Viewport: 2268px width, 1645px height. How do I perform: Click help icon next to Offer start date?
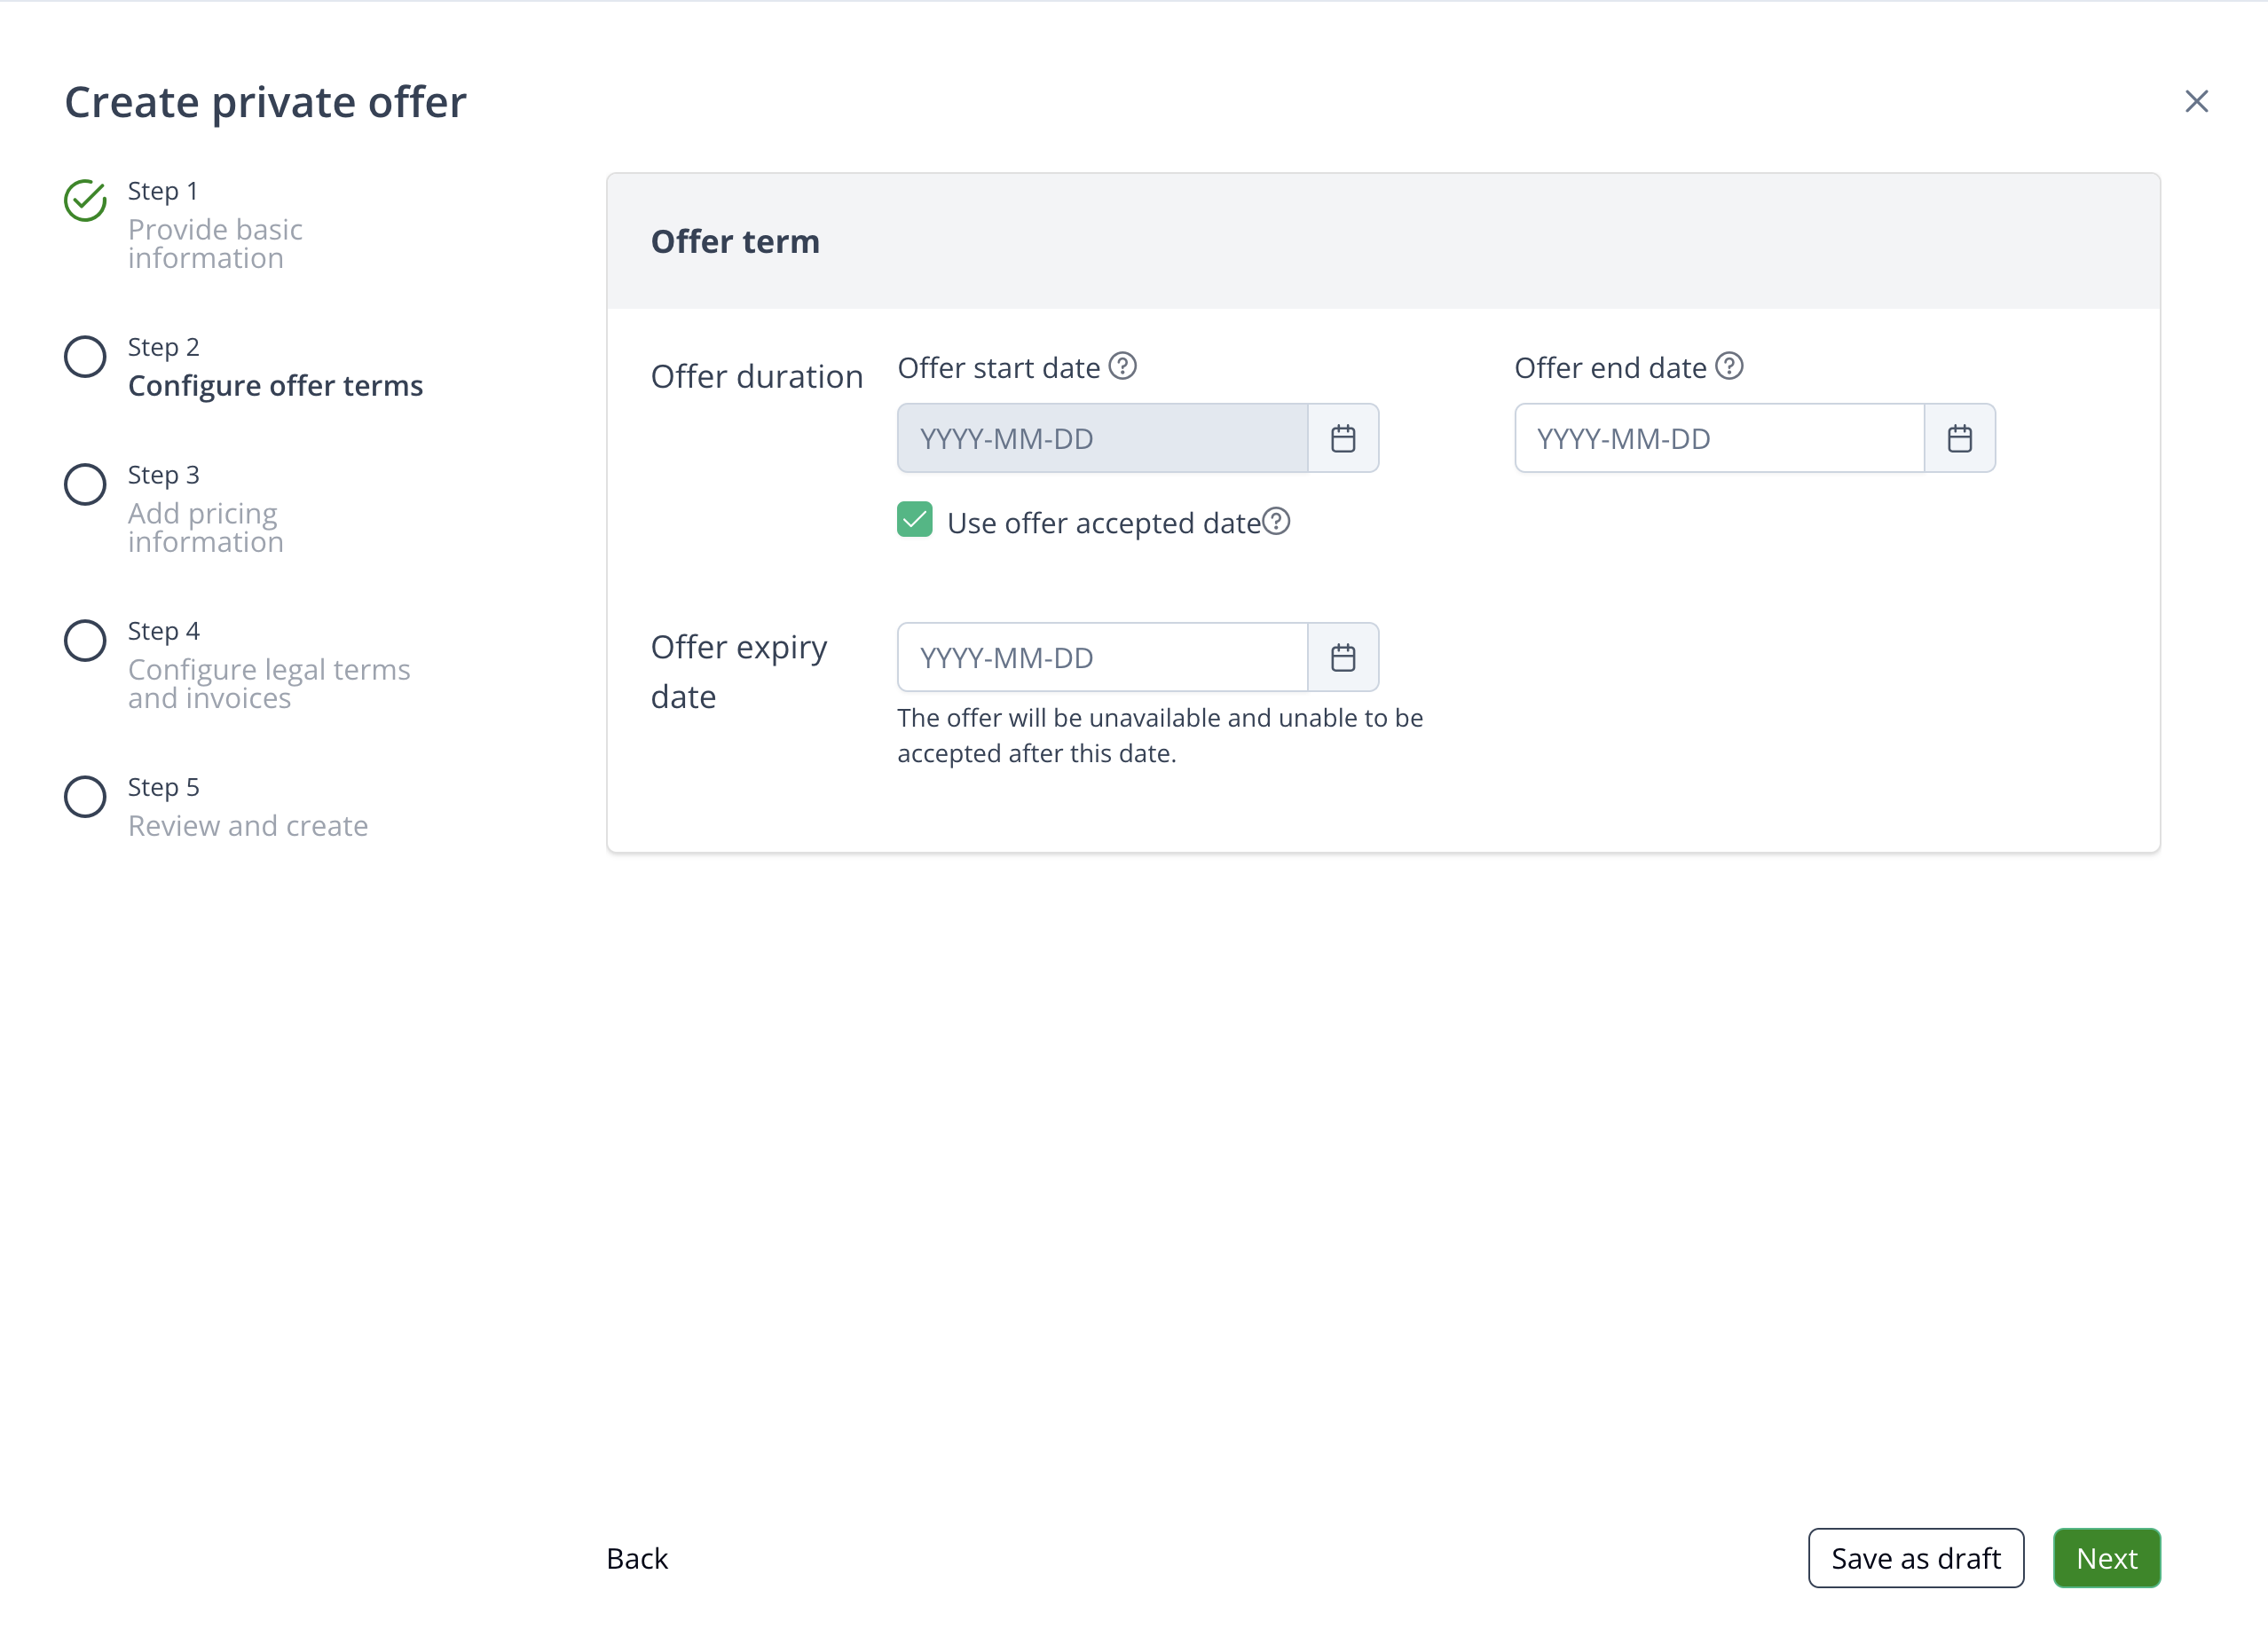[1122, 366]
